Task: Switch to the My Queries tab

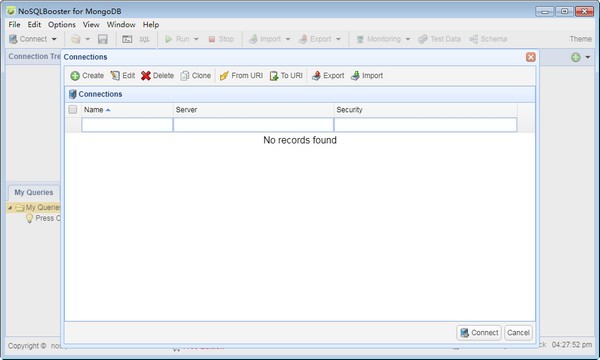Action: [34, 192]
